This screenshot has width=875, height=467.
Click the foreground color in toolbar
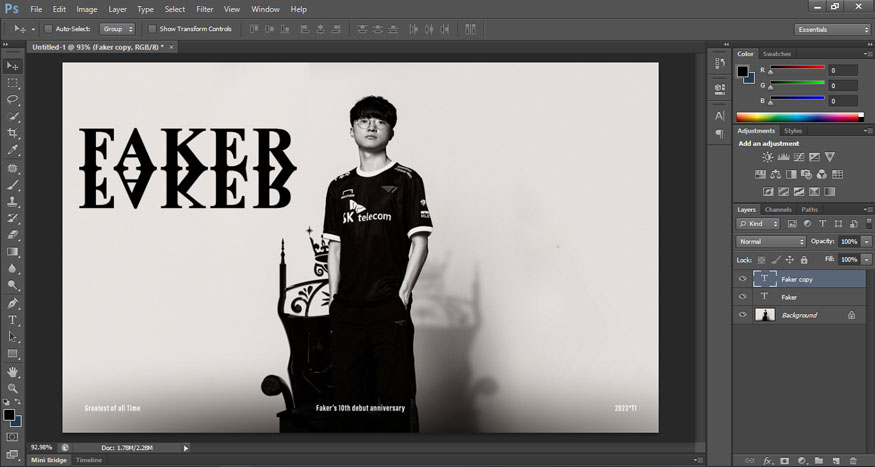[x=8, y=415]
